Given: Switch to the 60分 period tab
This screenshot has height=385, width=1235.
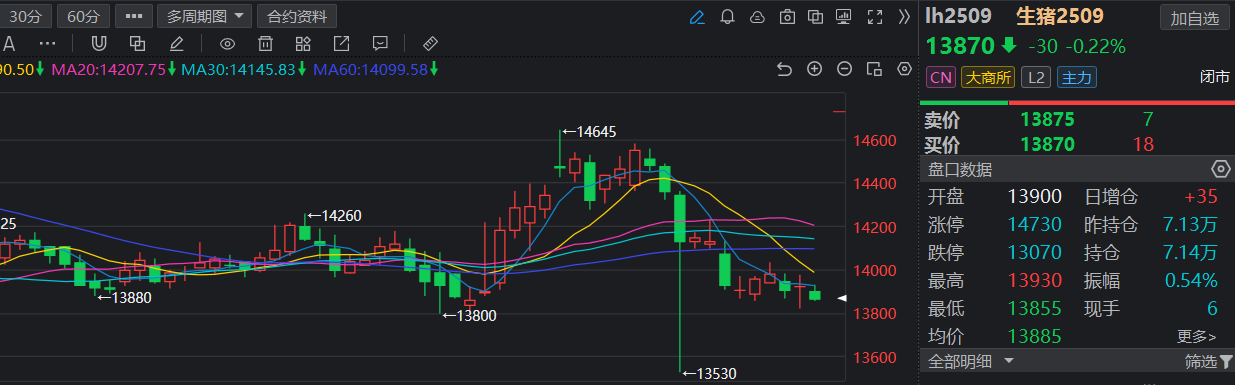Looking at the screenshot, I should click(x=83, y=16).
